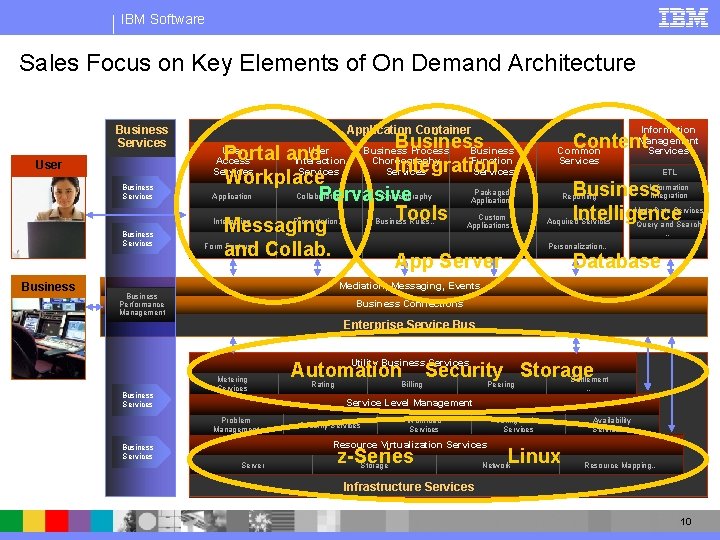The image size is (720, 540).
Task: Select the Peering cell
Action: click(x=501, y=384)
